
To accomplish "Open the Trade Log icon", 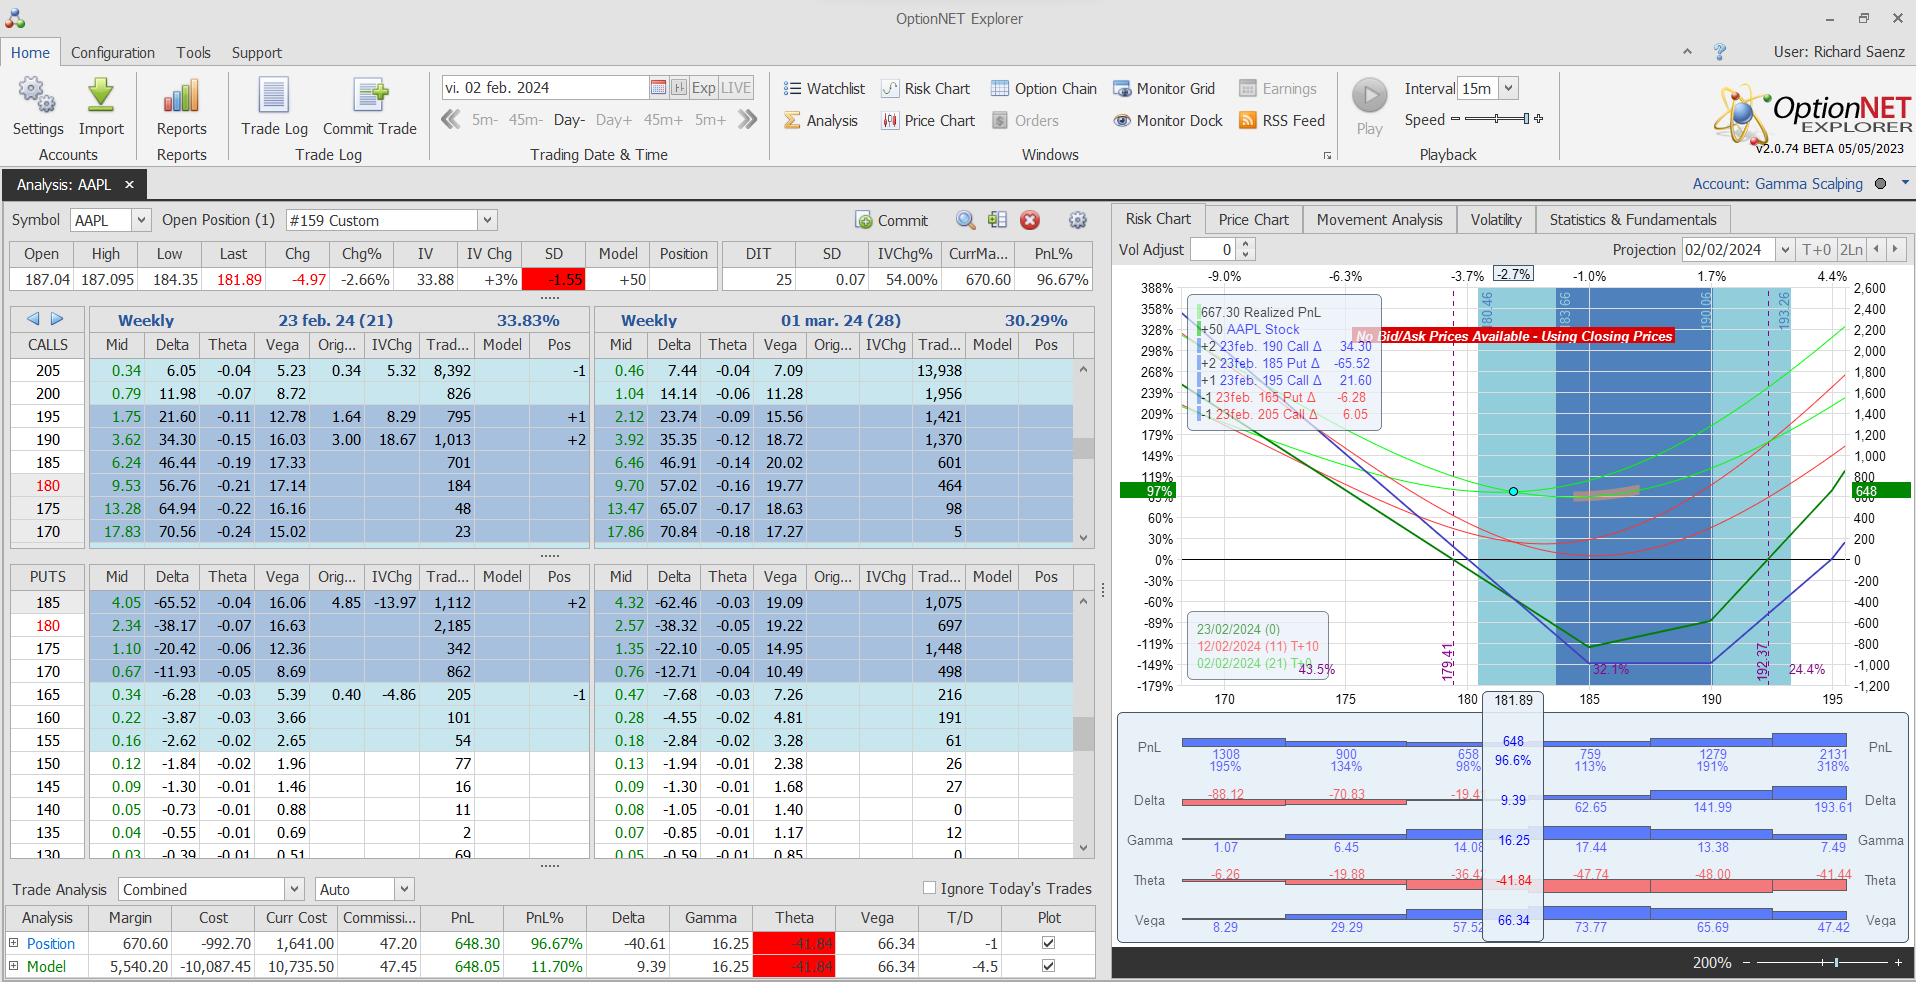I will pyautogui.click(x=274, y=96).
